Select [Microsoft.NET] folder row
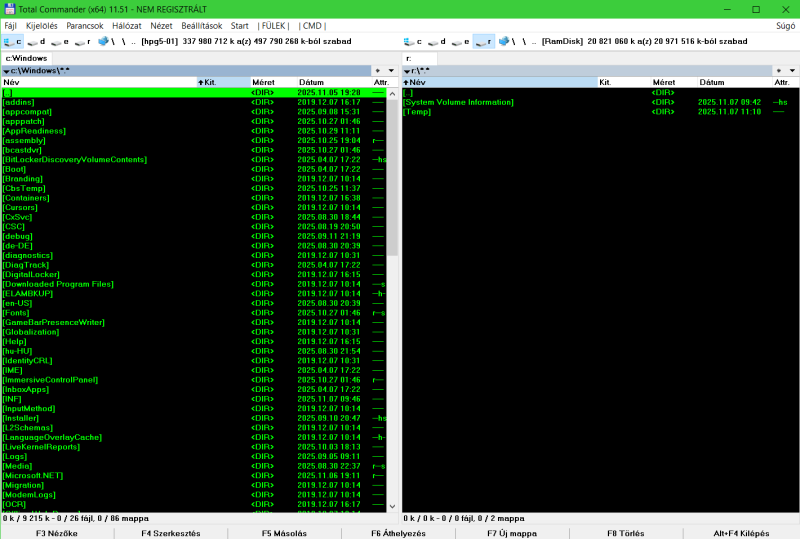Image resolution: width=800 pixels, height=539 pixels. [x=194, y=476]
